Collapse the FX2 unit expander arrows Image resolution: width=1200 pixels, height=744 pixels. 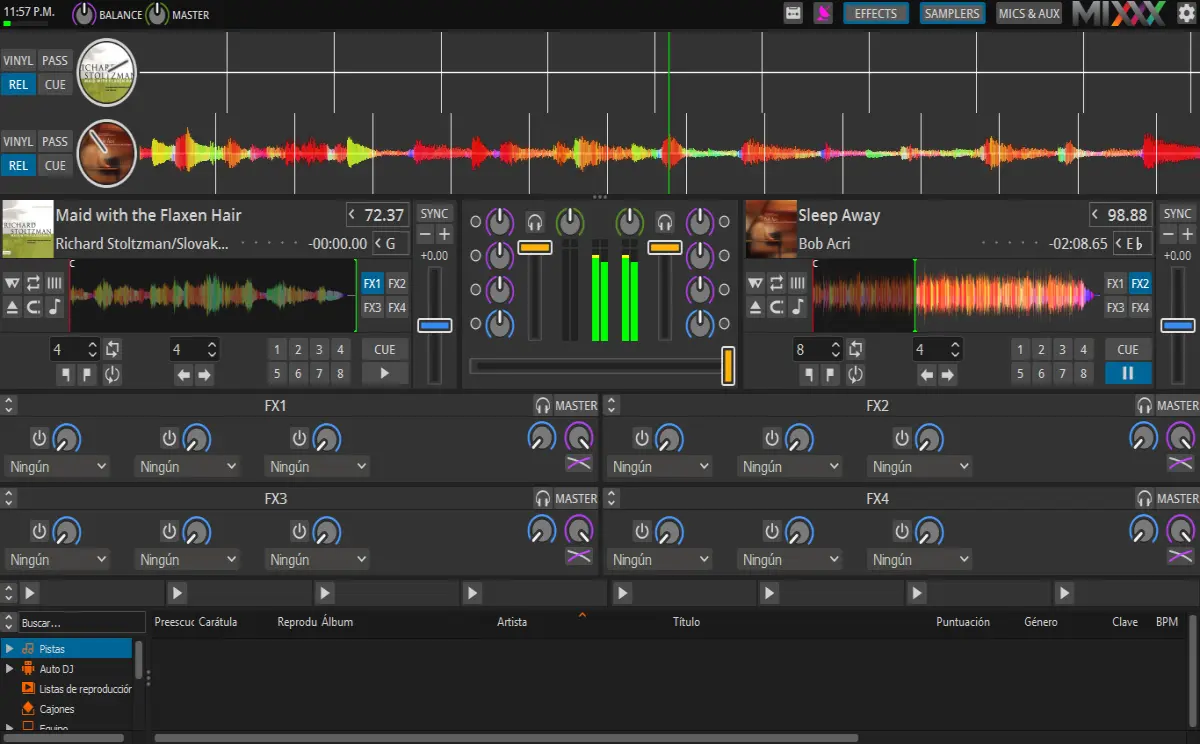pos(612,406)
